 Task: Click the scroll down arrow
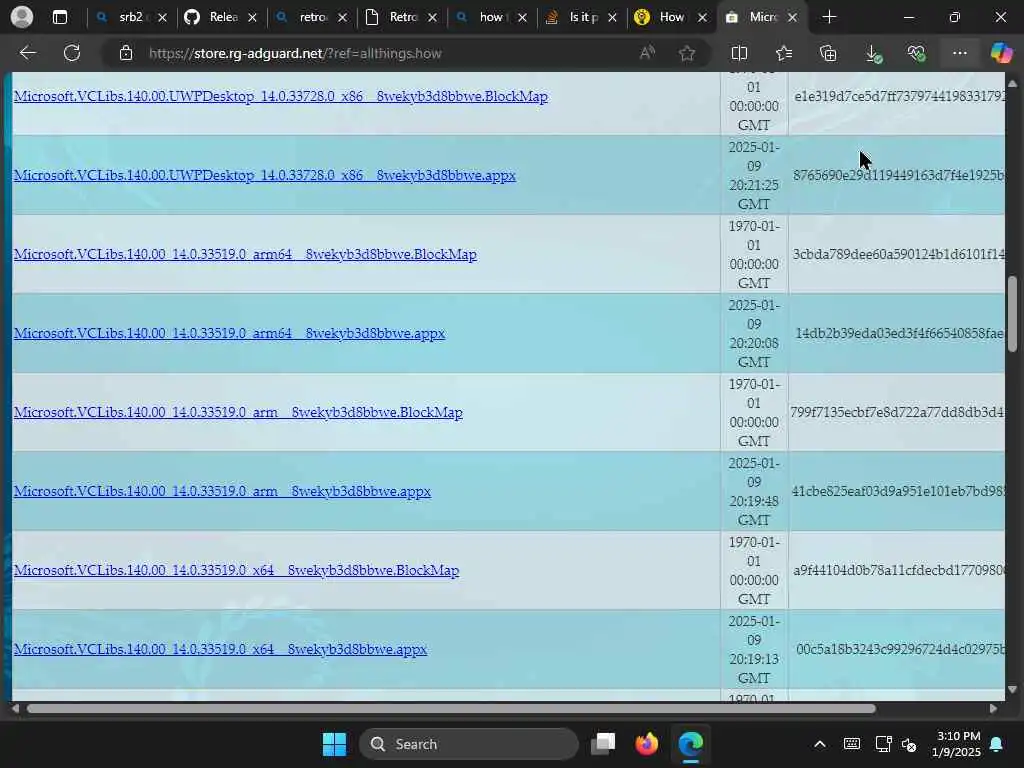(x=1012, y=690)
